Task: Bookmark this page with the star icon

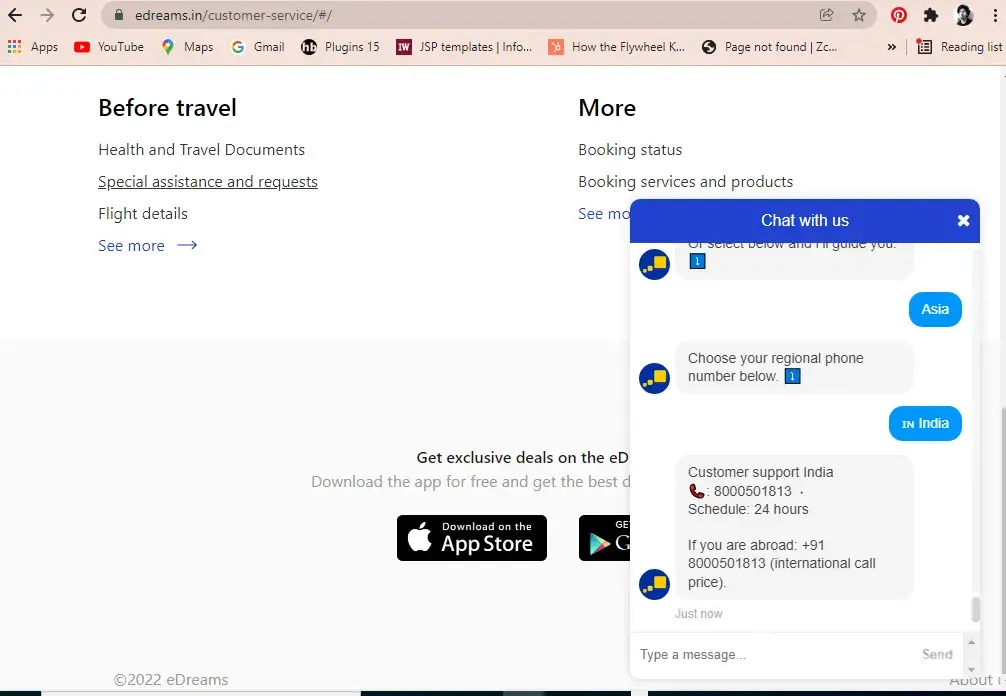Action: click(x=859, y=15)
